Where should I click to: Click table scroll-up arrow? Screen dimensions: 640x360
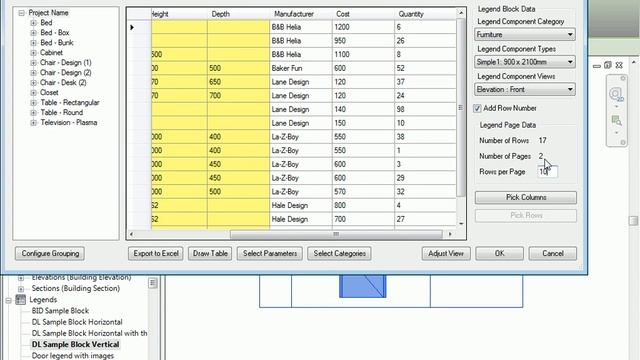point(461,13)
